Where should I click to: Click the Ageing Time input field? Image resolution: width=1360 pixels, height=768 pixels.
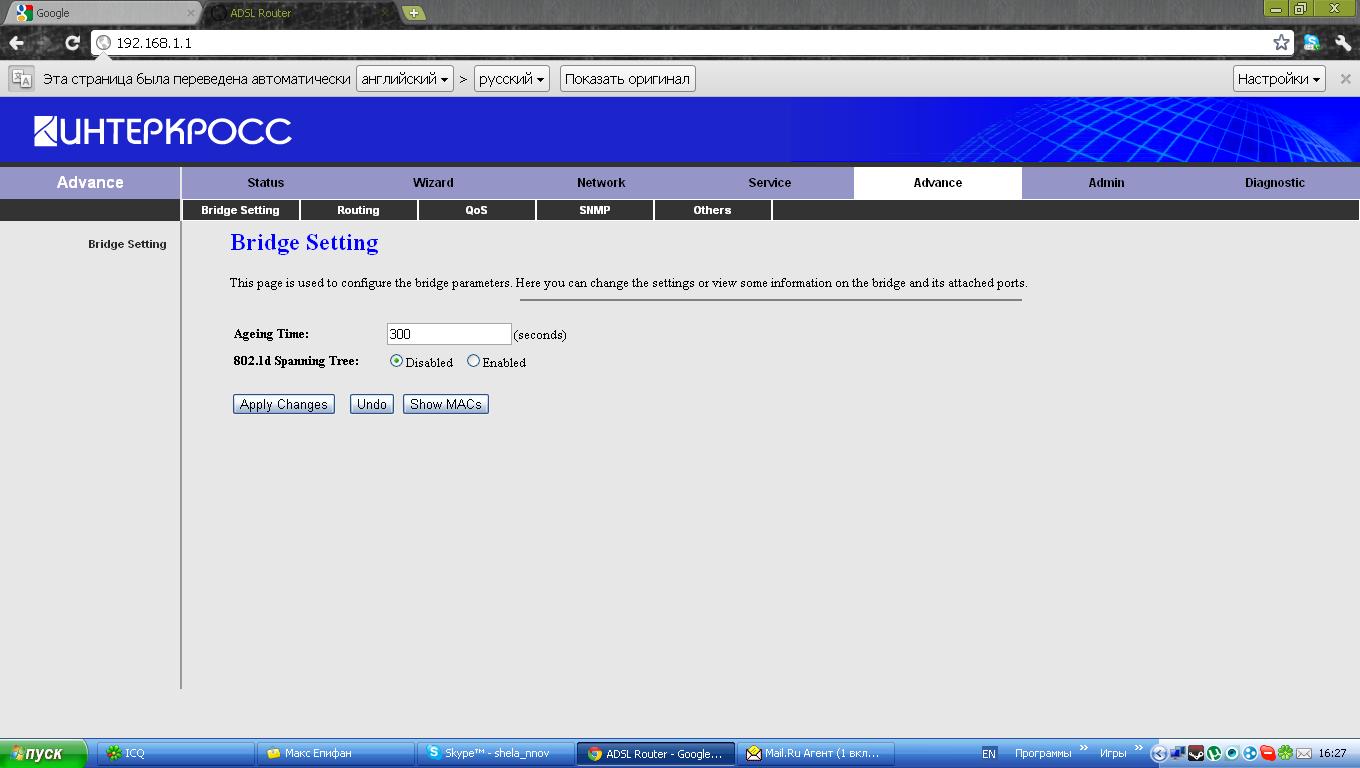(x=448, y=334)
